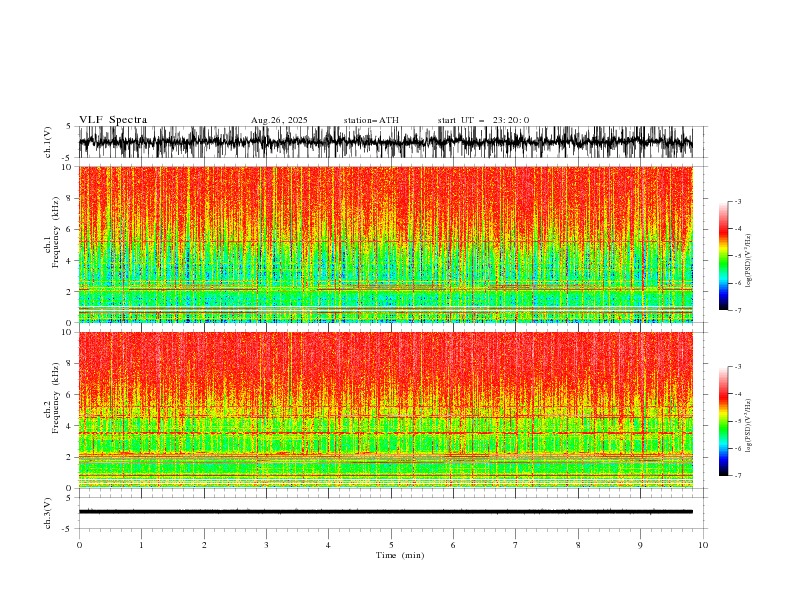792x612 pixels.
Task: Click the 'ch.3(V)' axis label
Action: pos(48,513)
